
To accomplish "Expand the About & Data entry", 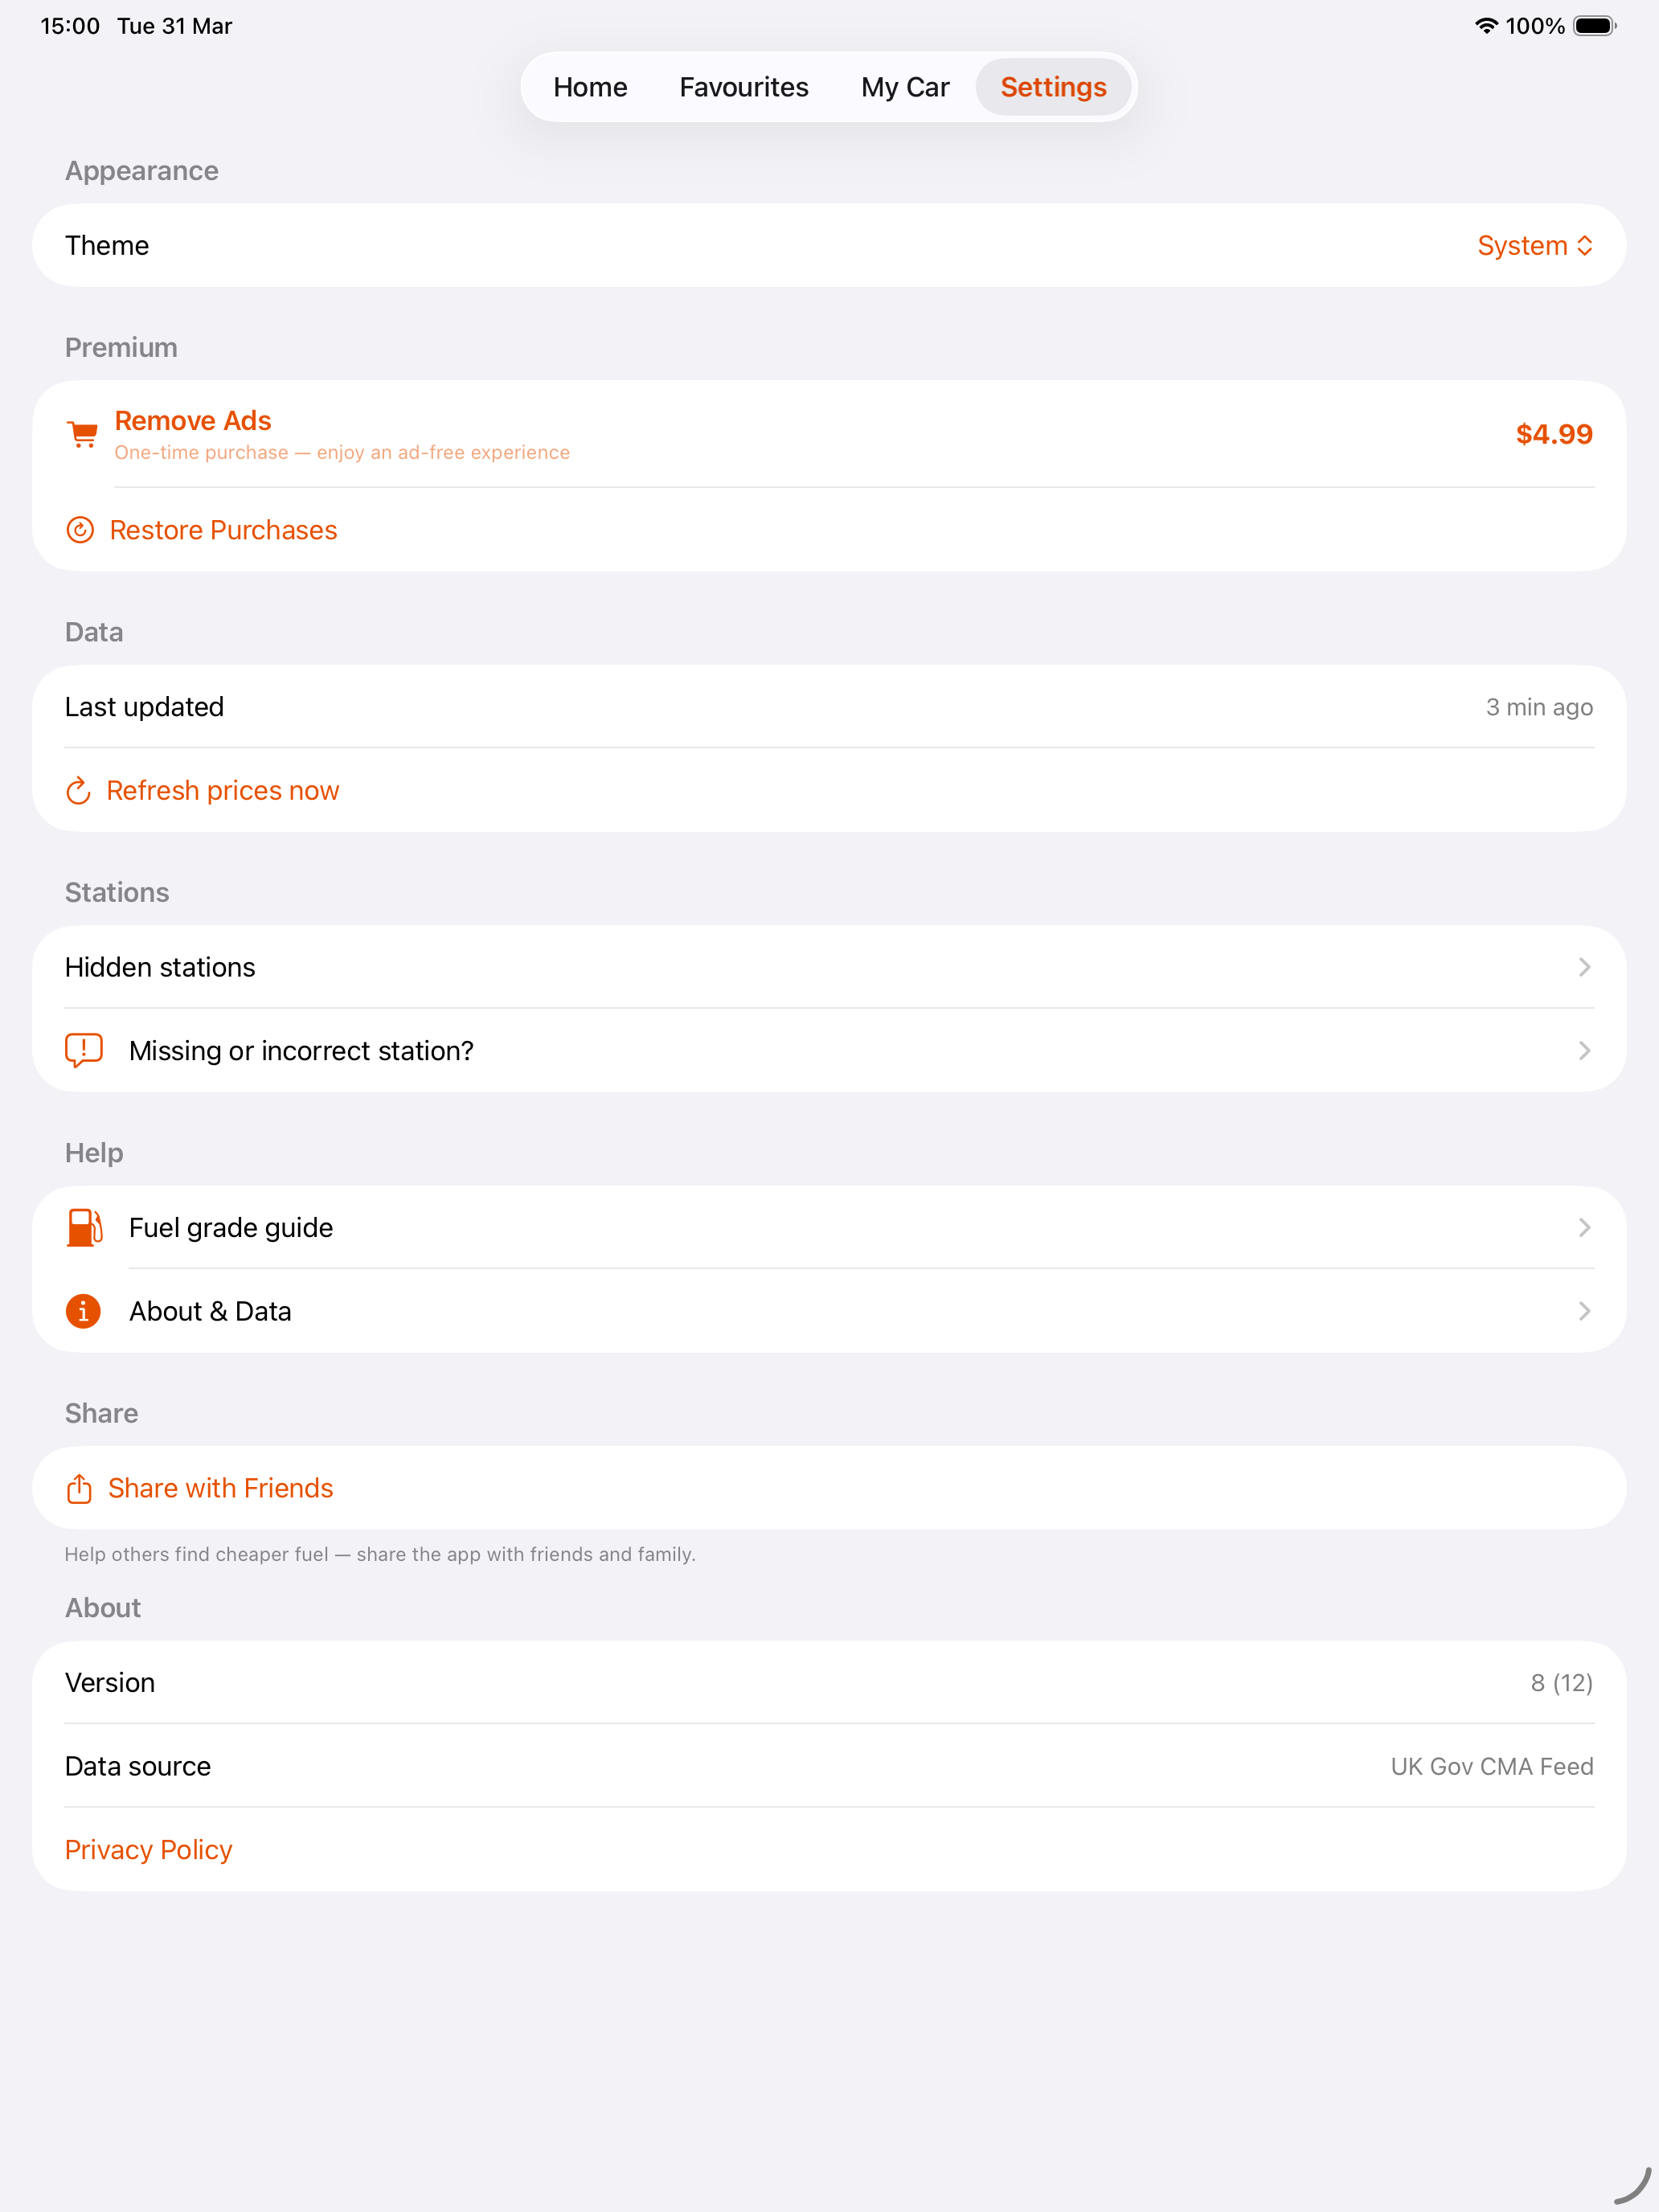I will [x=1584, y=1311].
